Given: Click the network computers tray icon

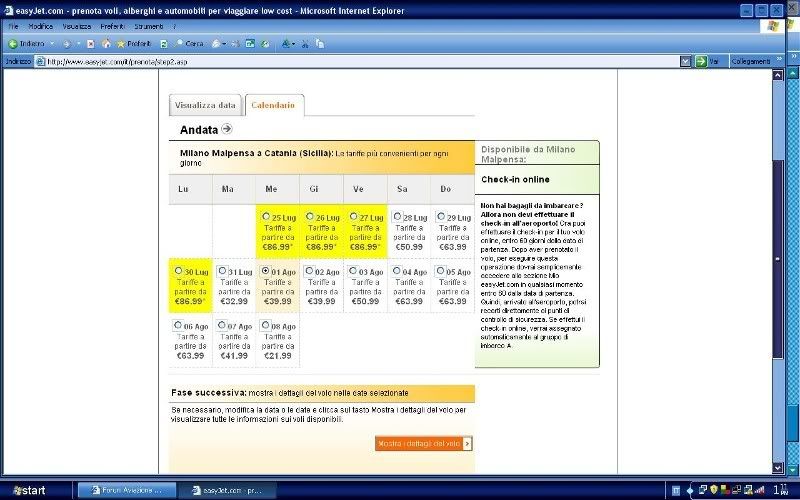Looking at the screenshot, I should pos(703,490).
